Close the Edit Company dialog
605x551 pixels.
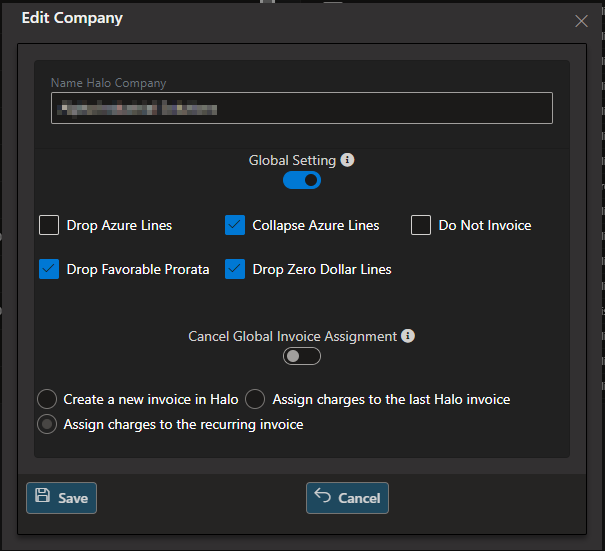(581, 21)
